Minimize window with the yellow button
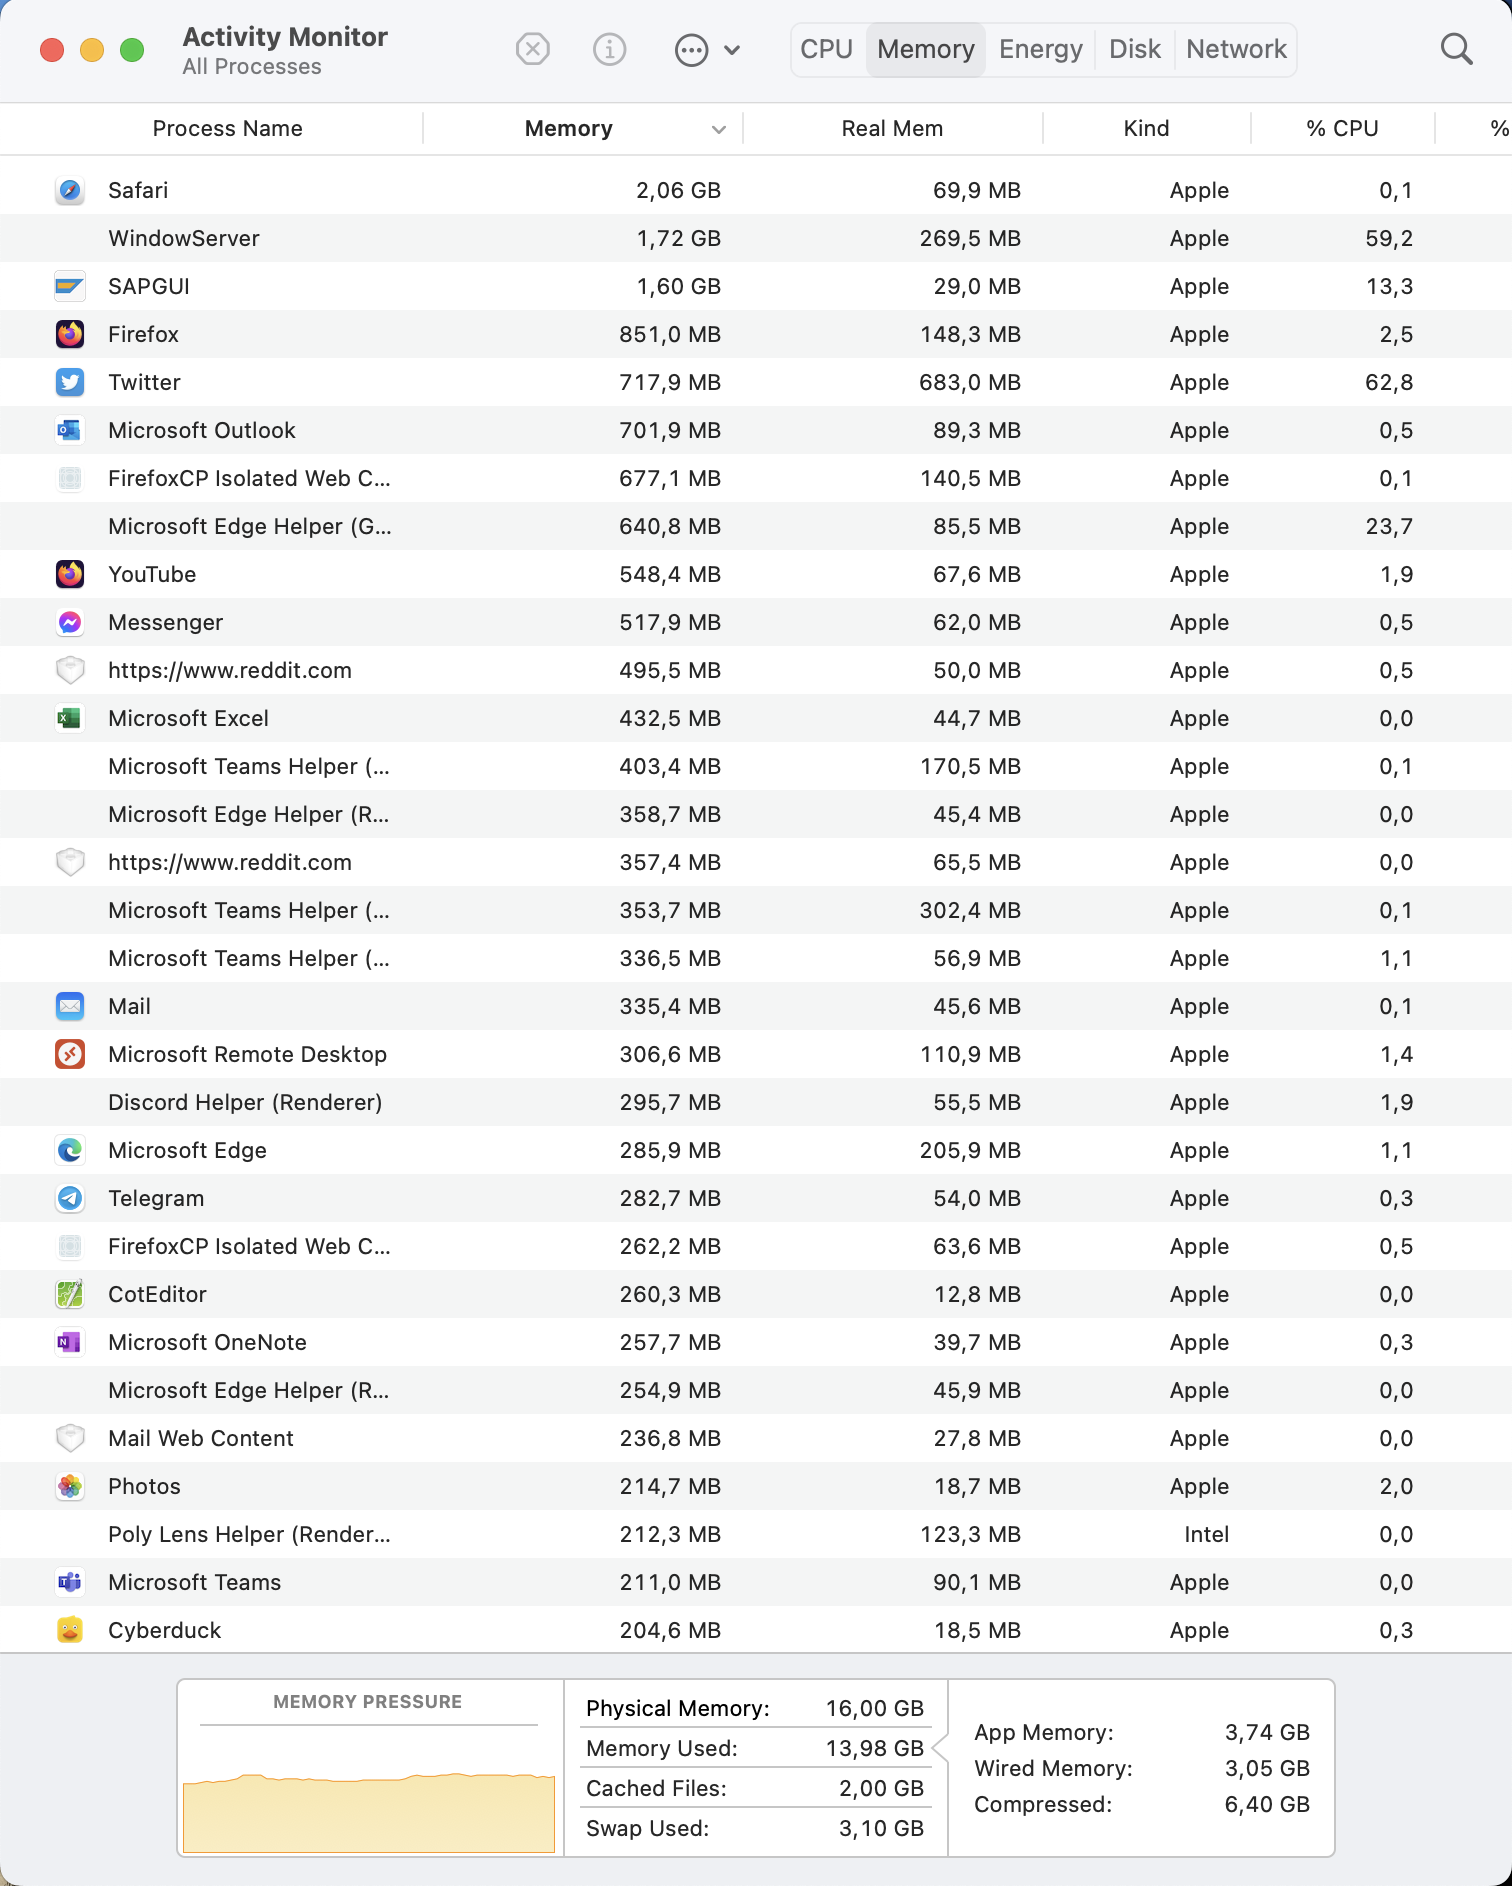Image resolution: width=1512 pixels, height=1886 pixels. pos(92,50)
